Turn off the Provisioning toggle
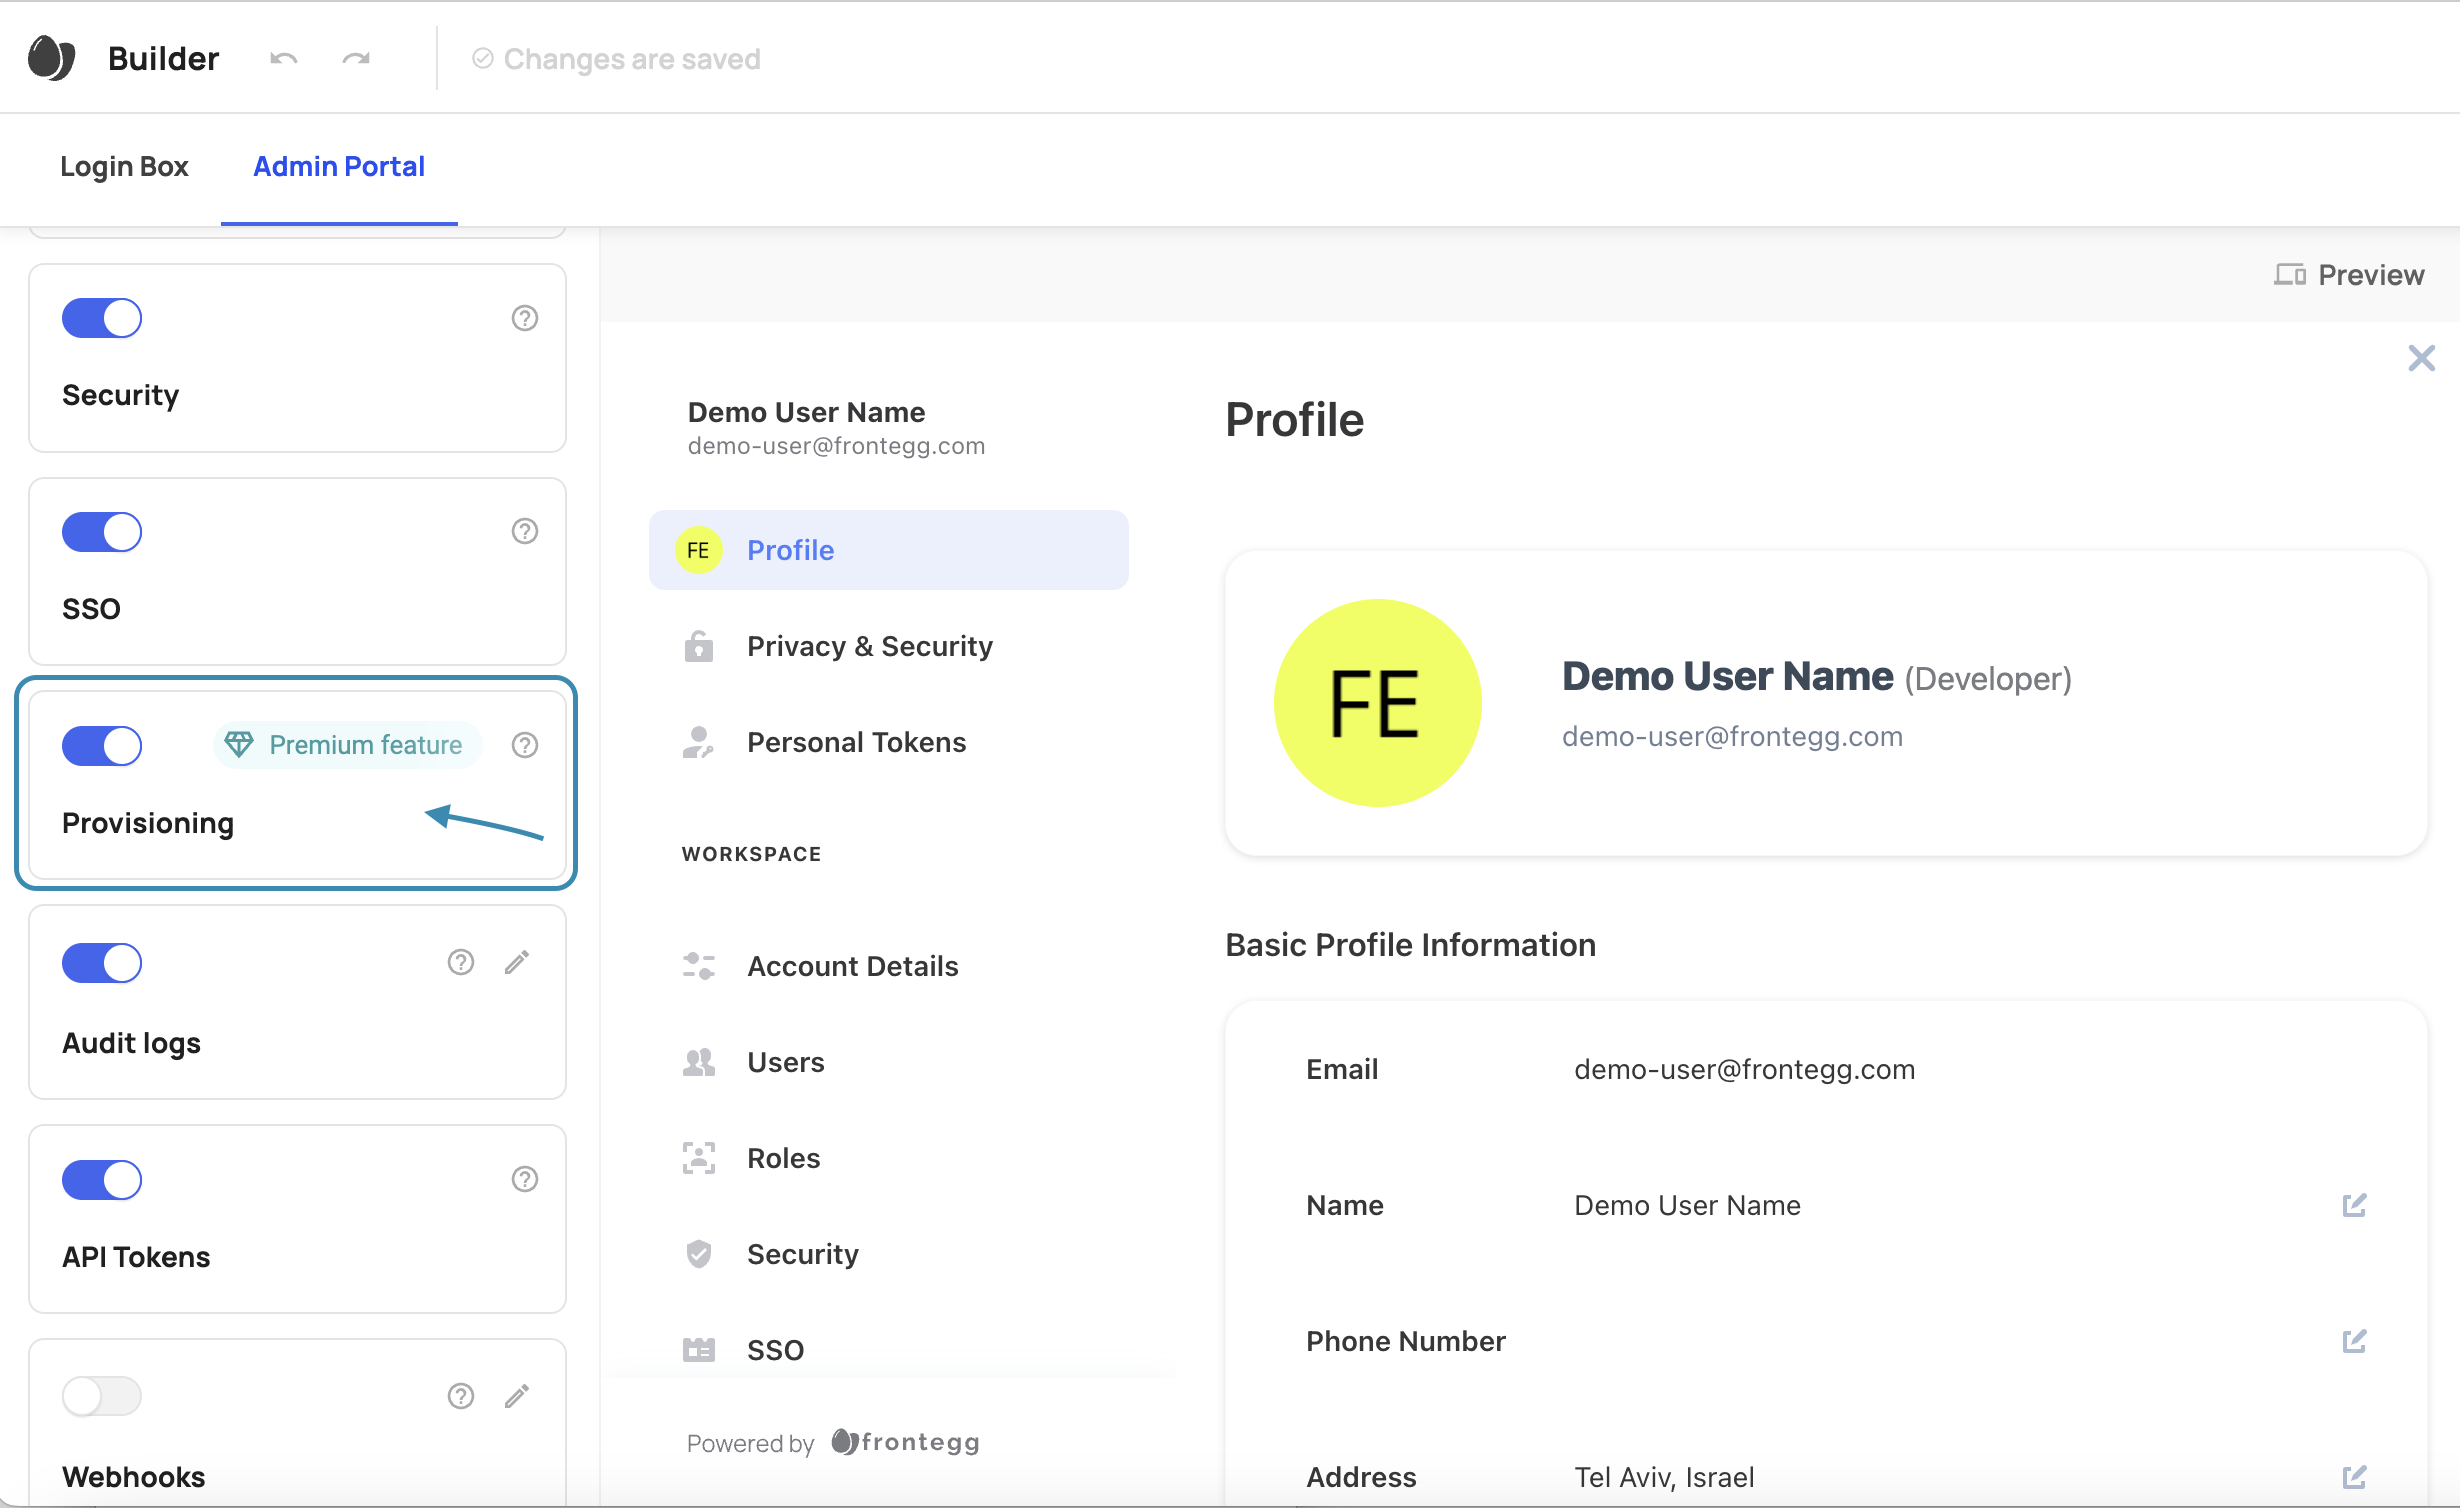This screenshot has height=1508, width=2460. (102, 746)
